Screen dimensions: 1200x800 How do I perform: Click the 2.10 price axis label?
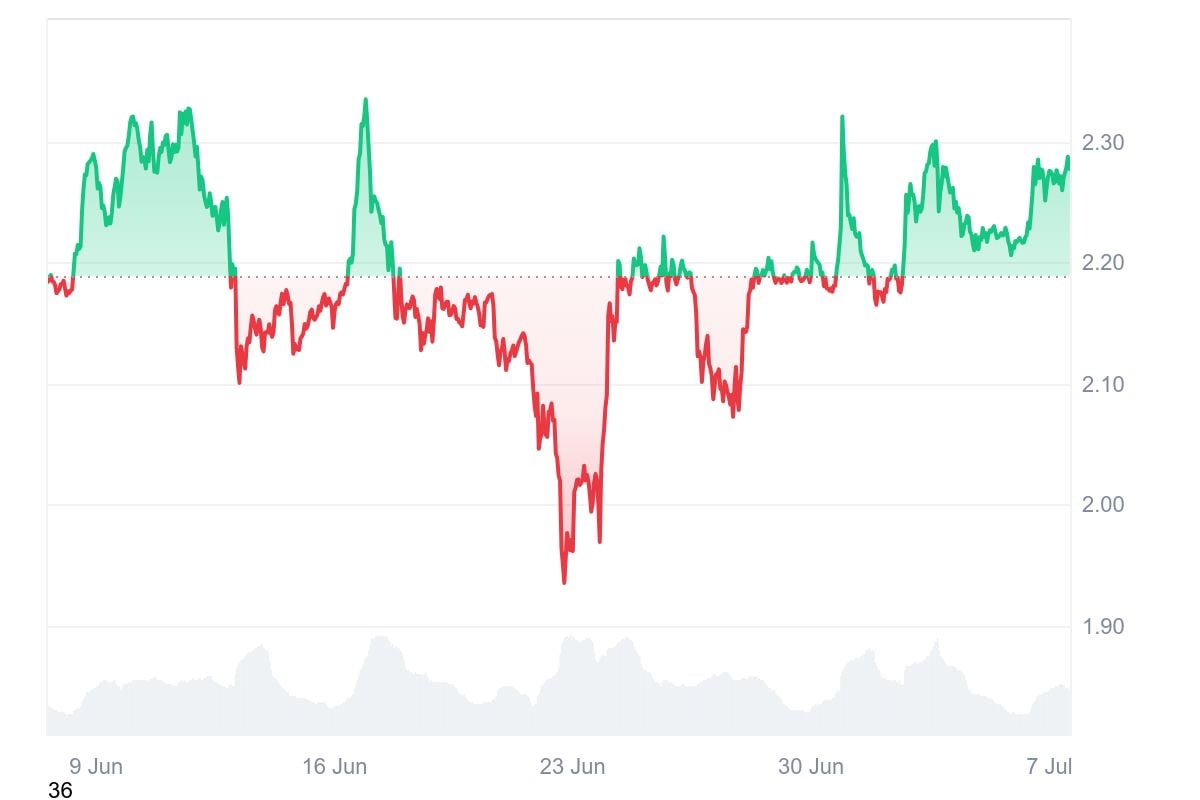(1103, 384)
